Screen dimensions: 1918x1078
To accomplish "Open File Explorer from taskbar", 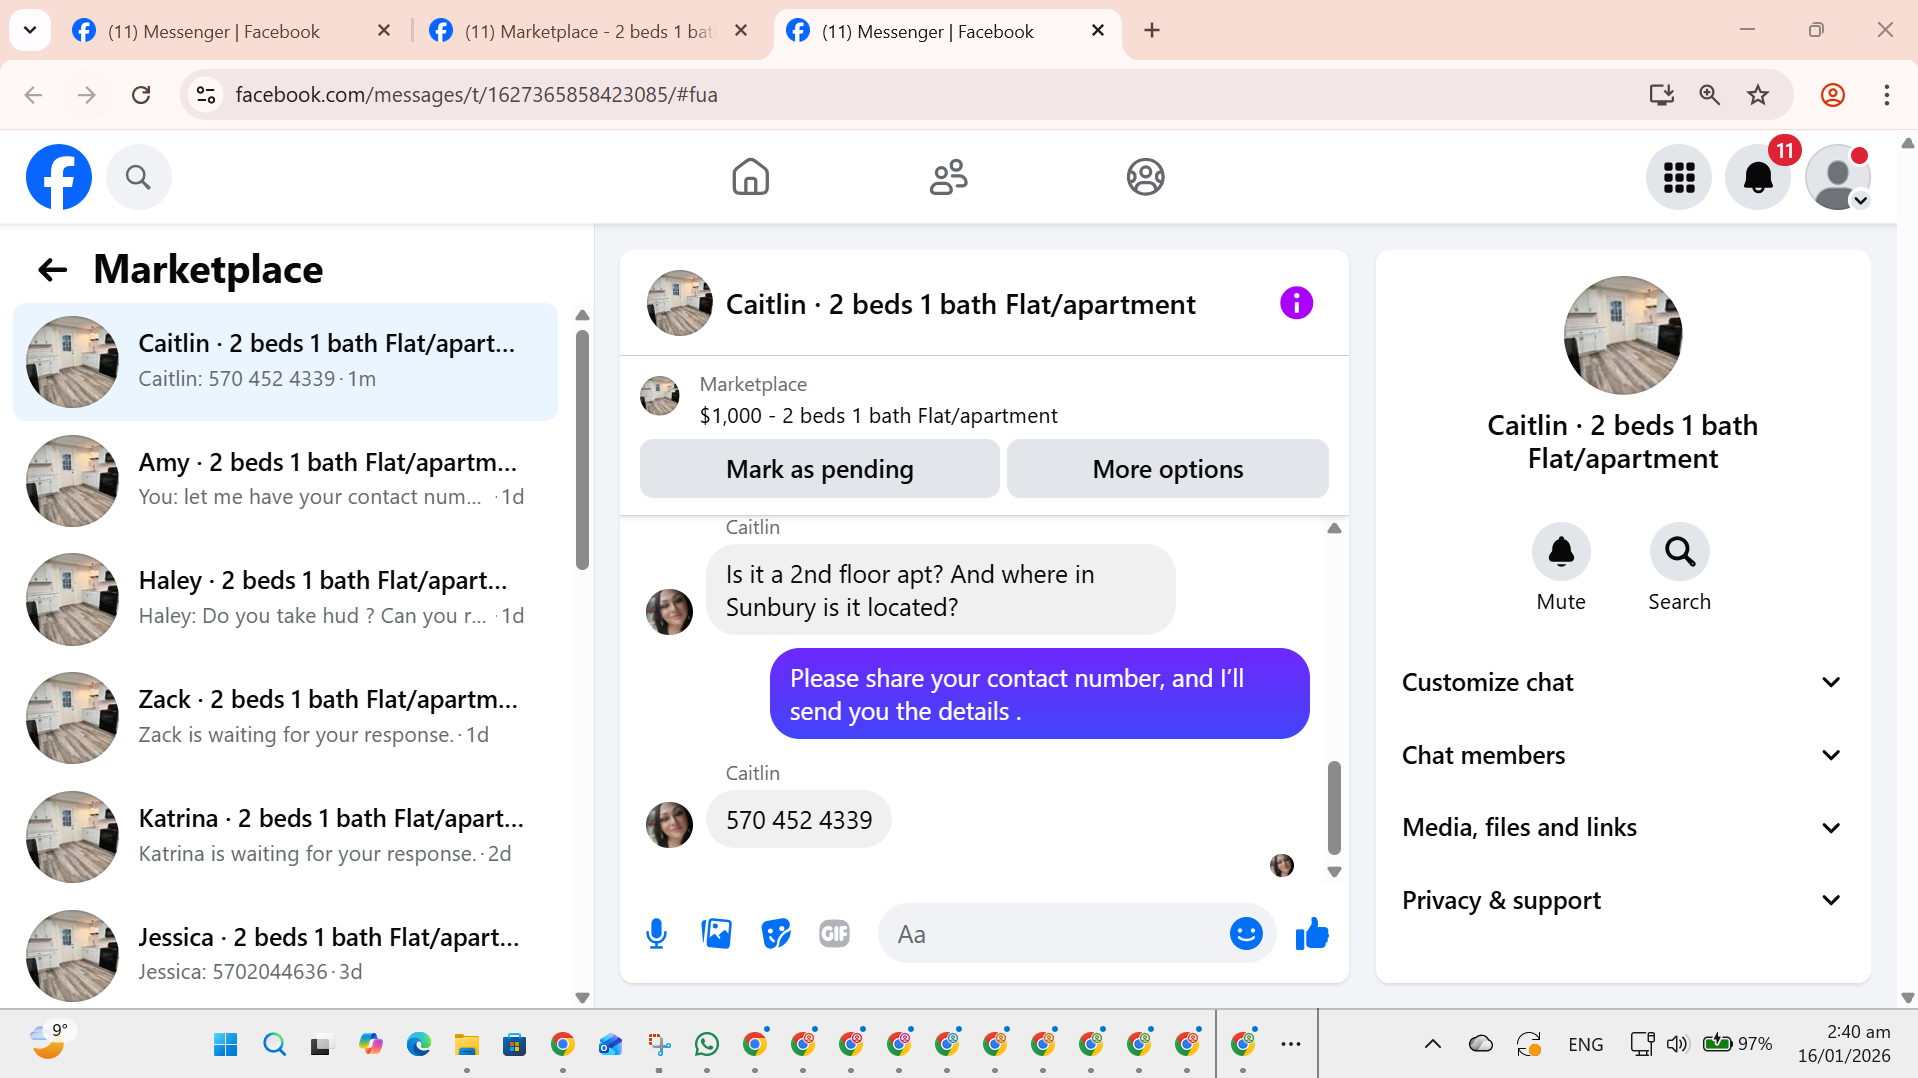I will [466, 1044].
